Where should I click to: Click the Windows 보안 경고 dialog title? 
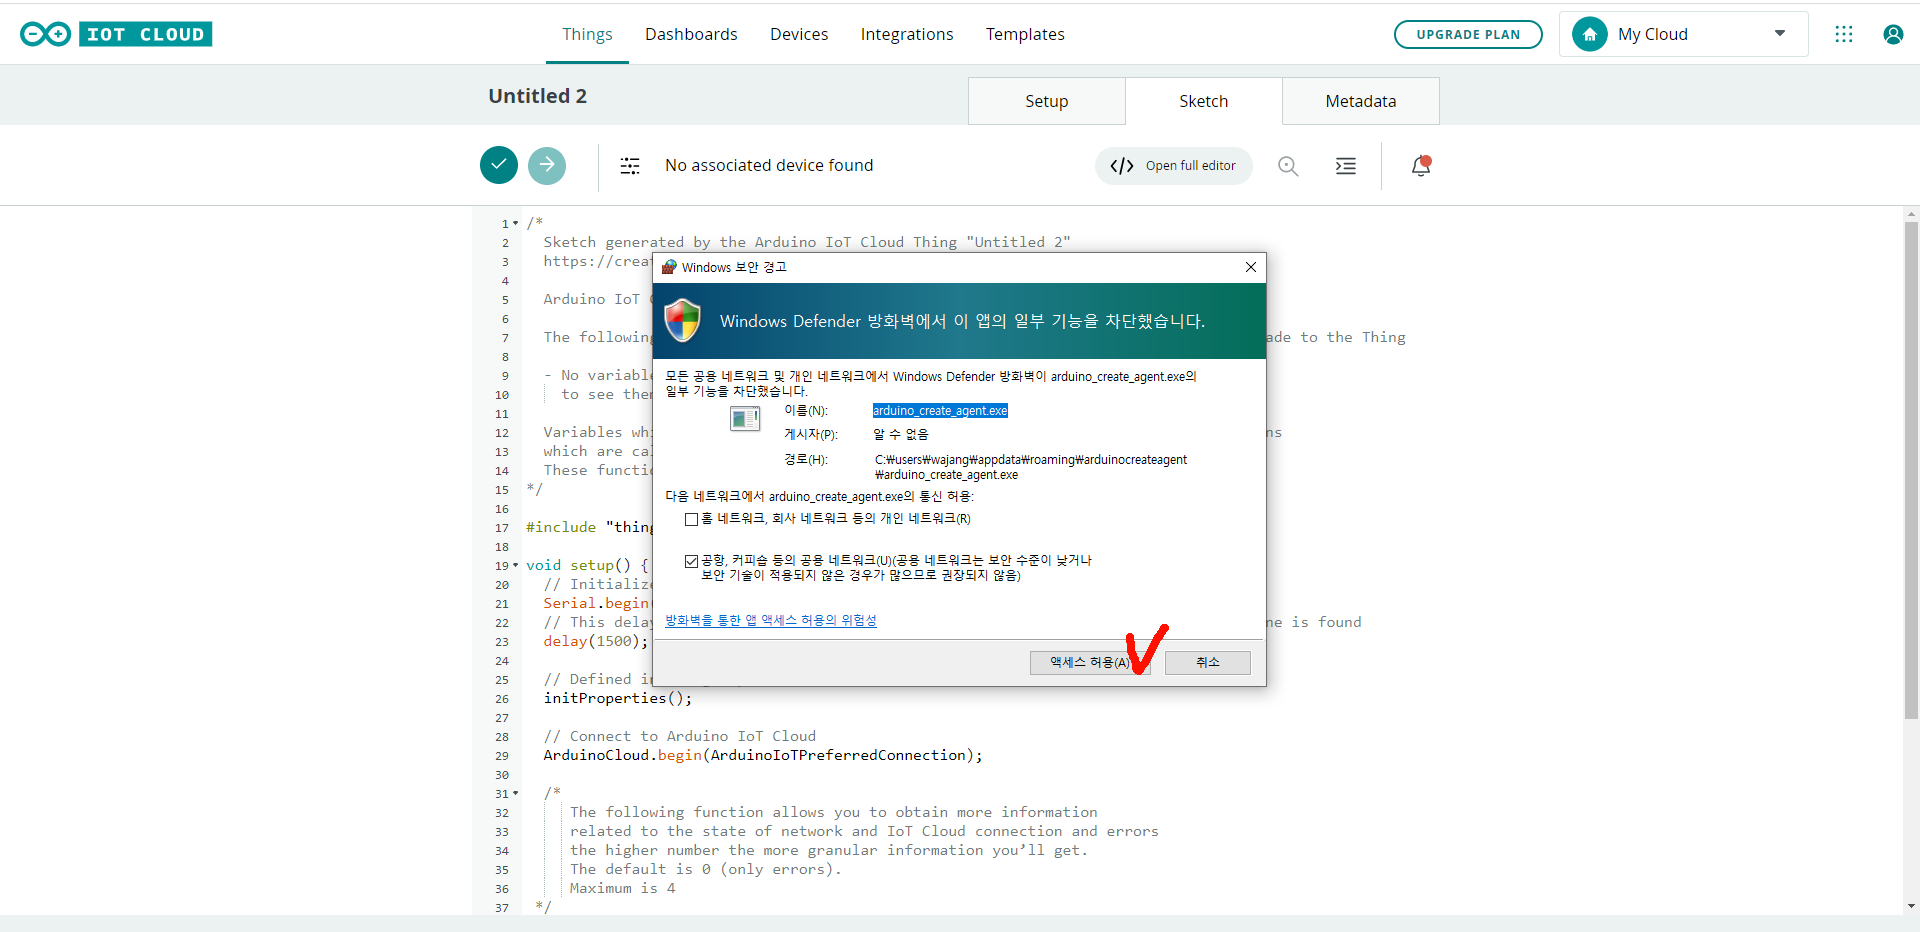734,267
